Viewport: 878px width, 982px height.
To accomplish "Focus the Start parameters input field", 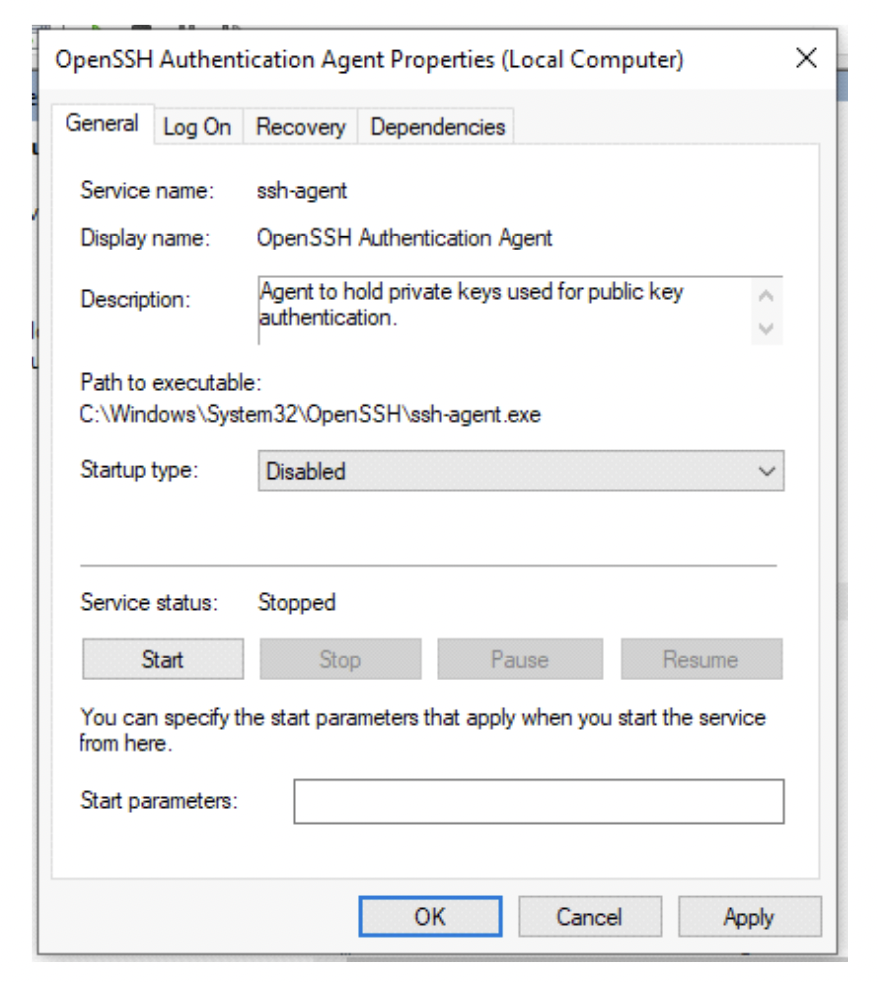I will tap(538, 801).
